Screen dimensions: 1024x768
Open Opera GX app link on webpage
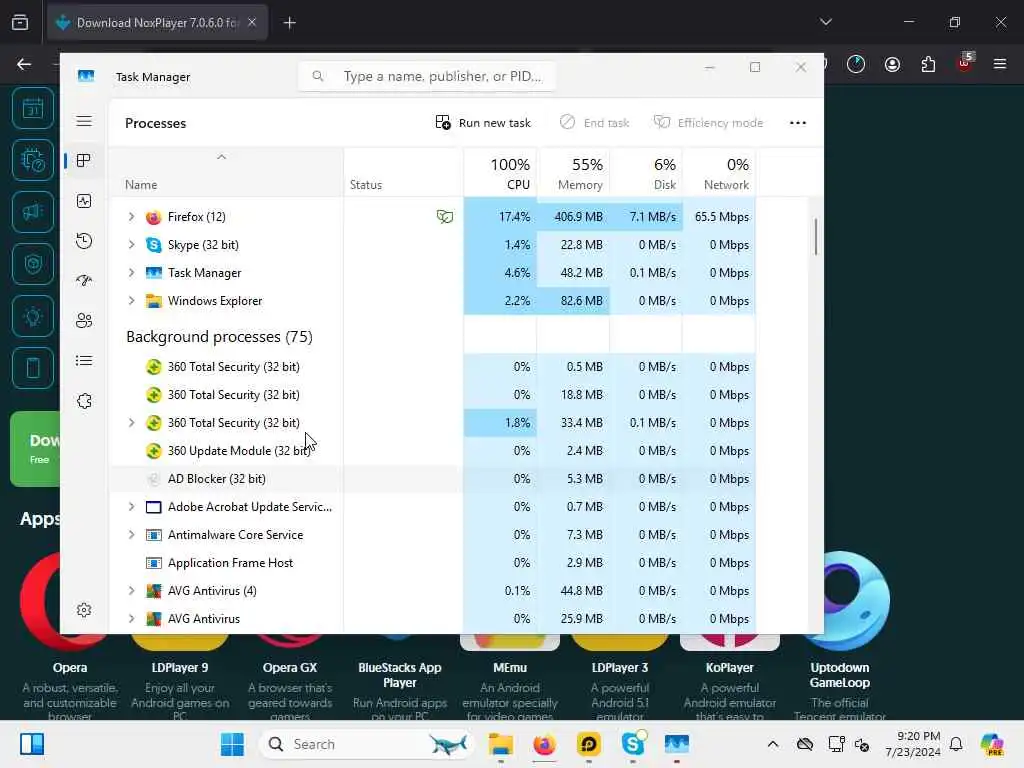(290, 668)
